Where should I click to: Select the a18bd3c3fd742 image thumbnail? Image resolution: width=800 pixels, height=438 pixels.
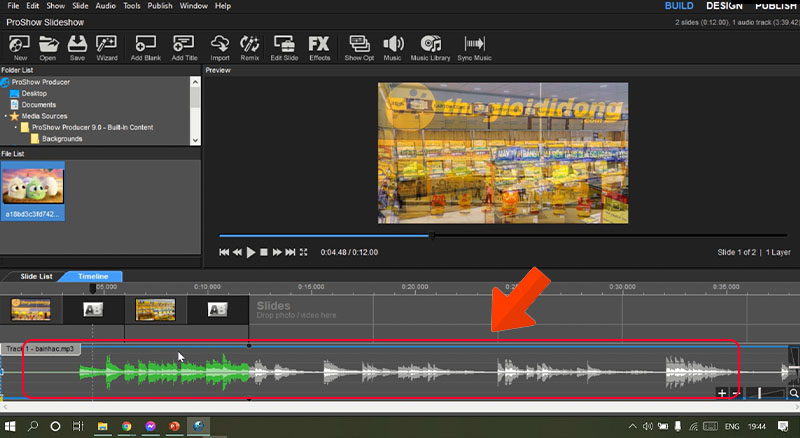34,190
